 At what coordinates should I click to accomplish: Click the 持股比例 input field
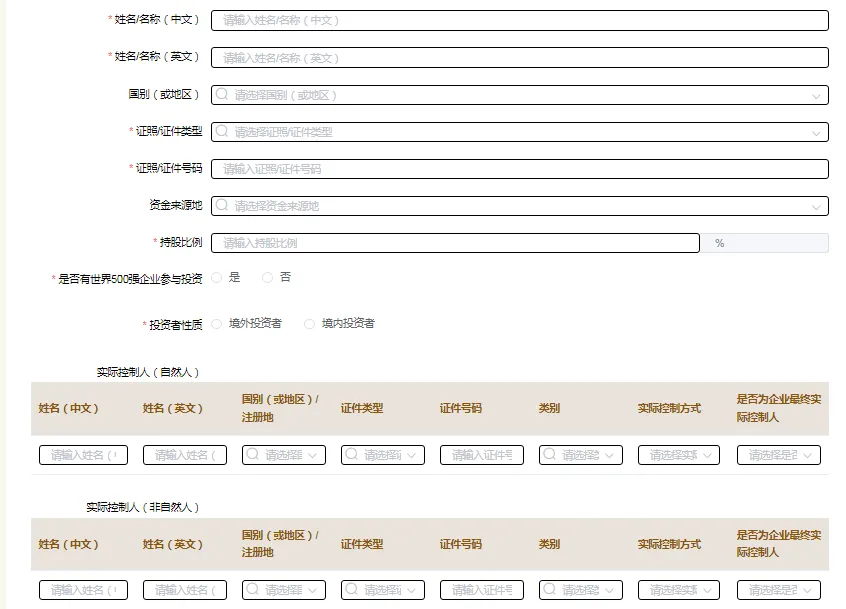(x=455, y=243)
